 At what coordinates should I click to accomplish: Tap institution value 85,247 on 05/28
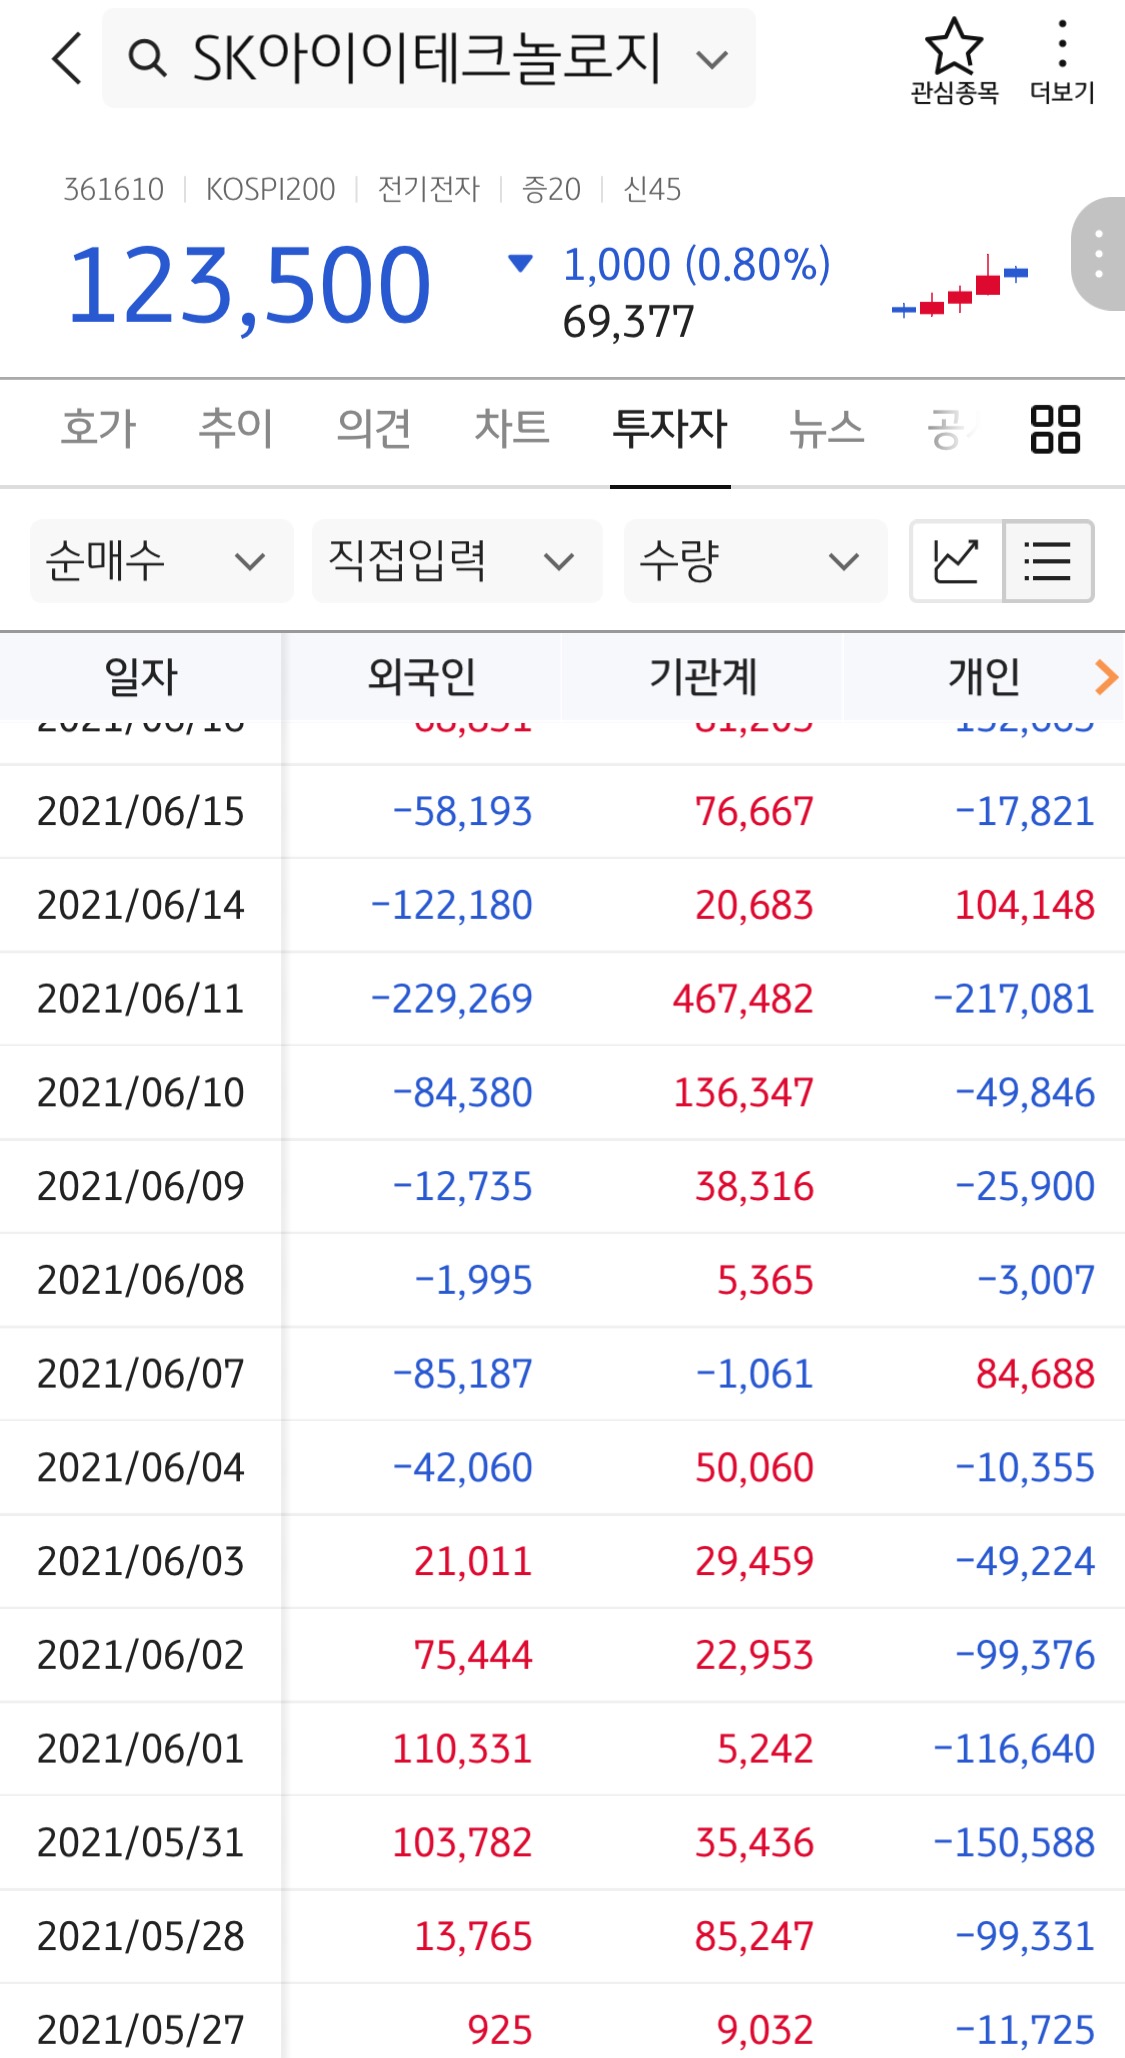(x=755, y=1936)
